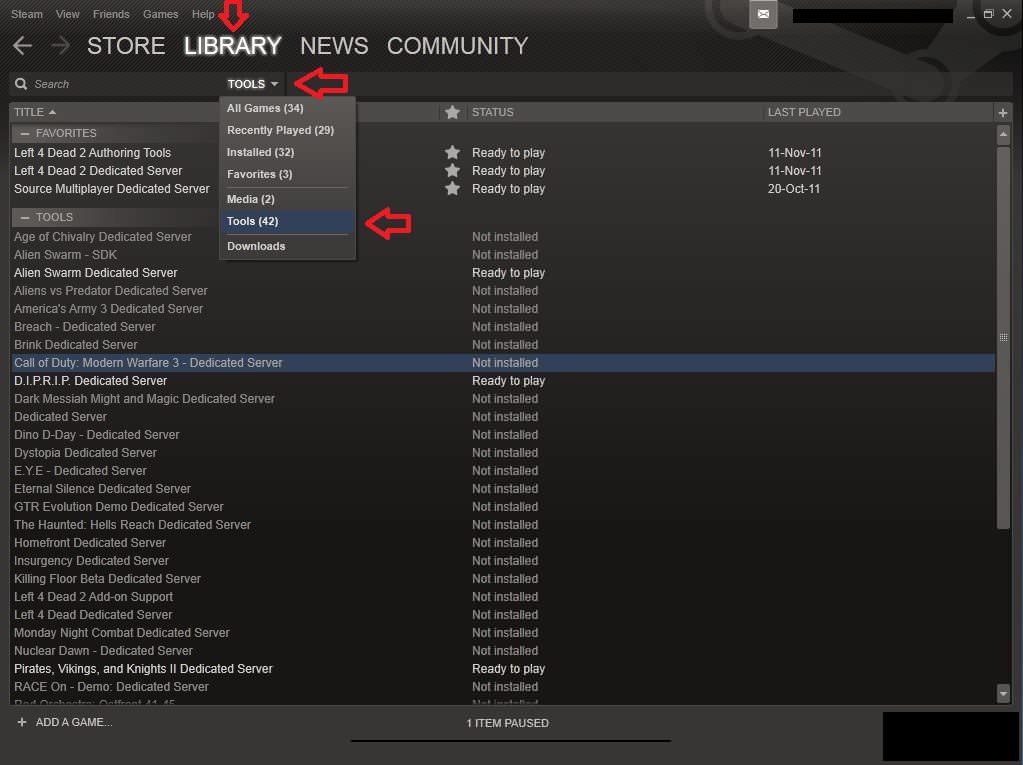The width and height of the screenshot is (1023, 765).
Task: Unfavorite Source Multiplayer Dedicated Server star
Action: click(452, 189)
